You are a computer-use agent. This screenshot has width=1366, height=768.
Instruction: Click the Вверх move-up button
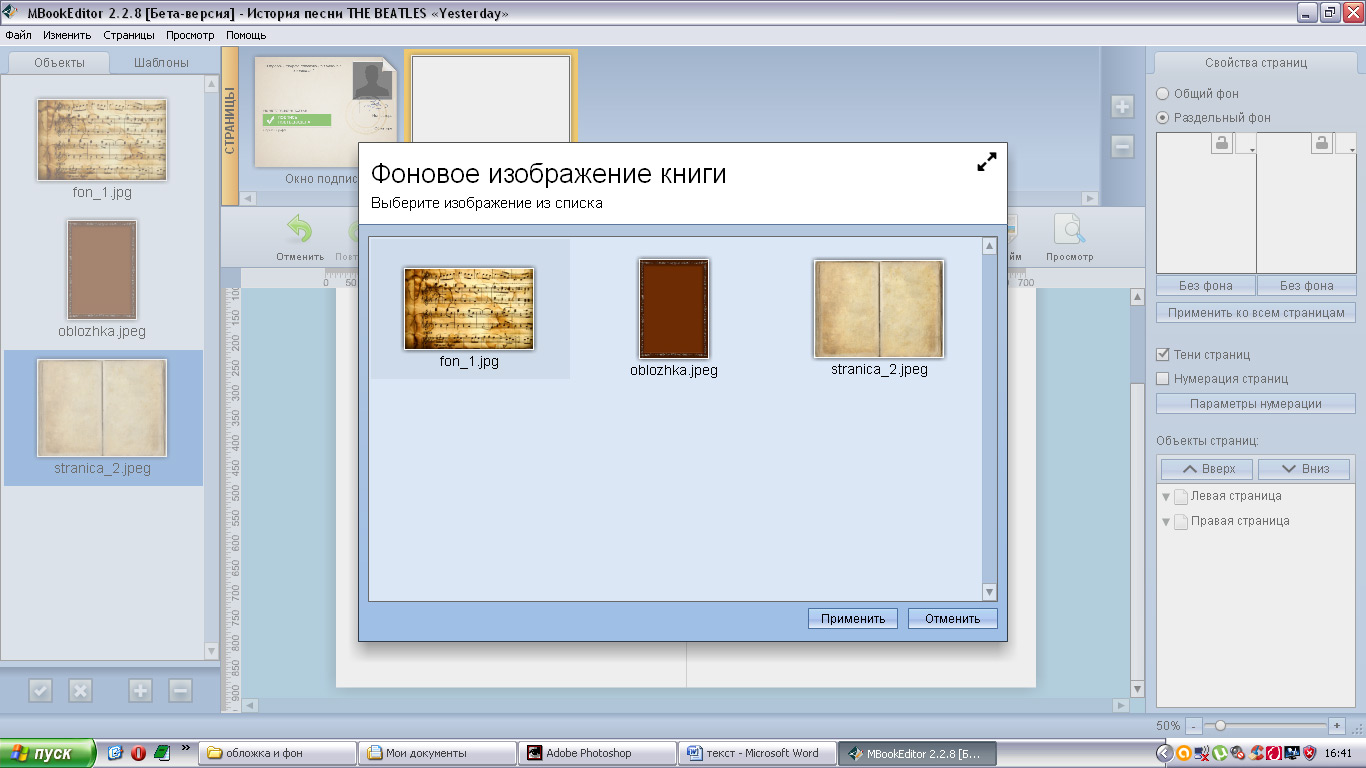[1208, 468]
